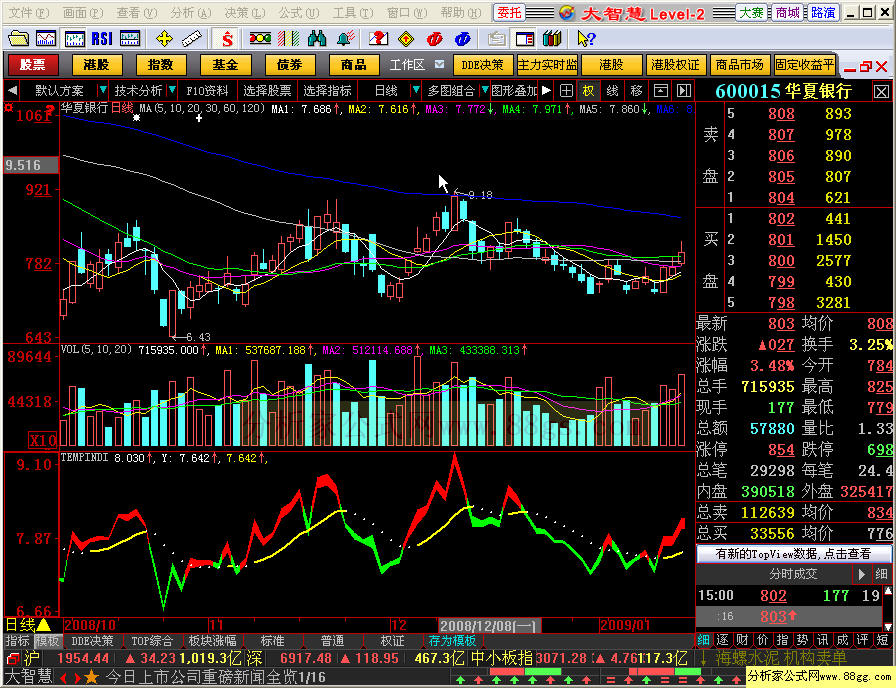Click the red phi symbol icon
This screenshot has height=688, width=896.
435,39
